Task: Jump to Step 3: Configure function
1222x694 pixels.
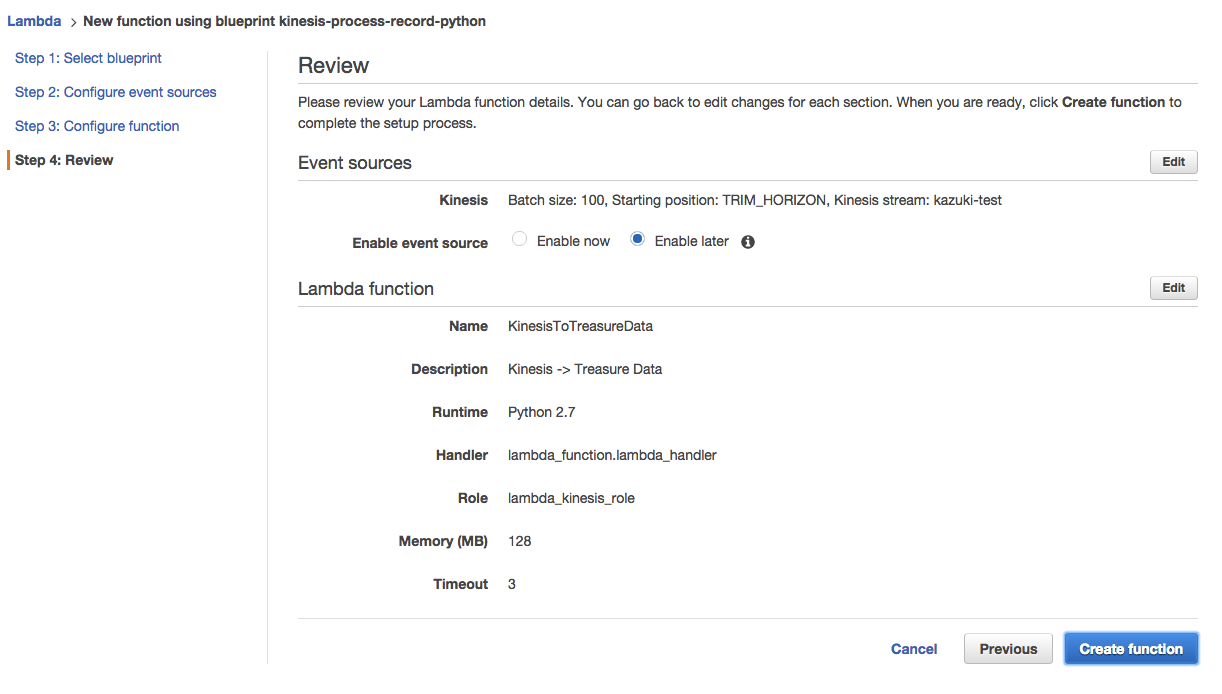Action: [97, 126]
